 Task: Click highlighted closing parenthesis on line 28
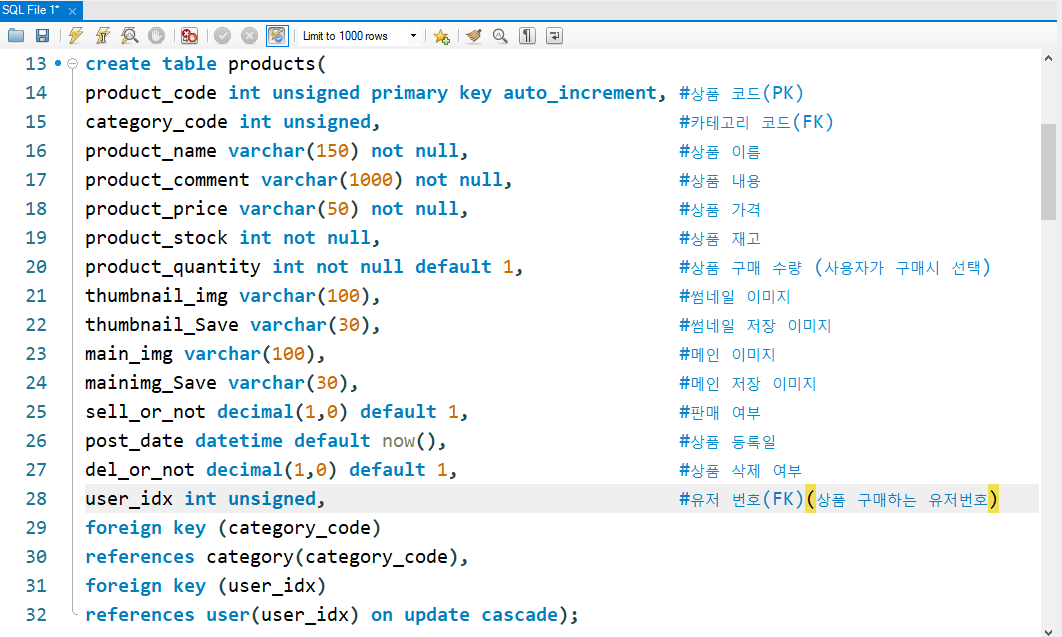click(993, 499)
